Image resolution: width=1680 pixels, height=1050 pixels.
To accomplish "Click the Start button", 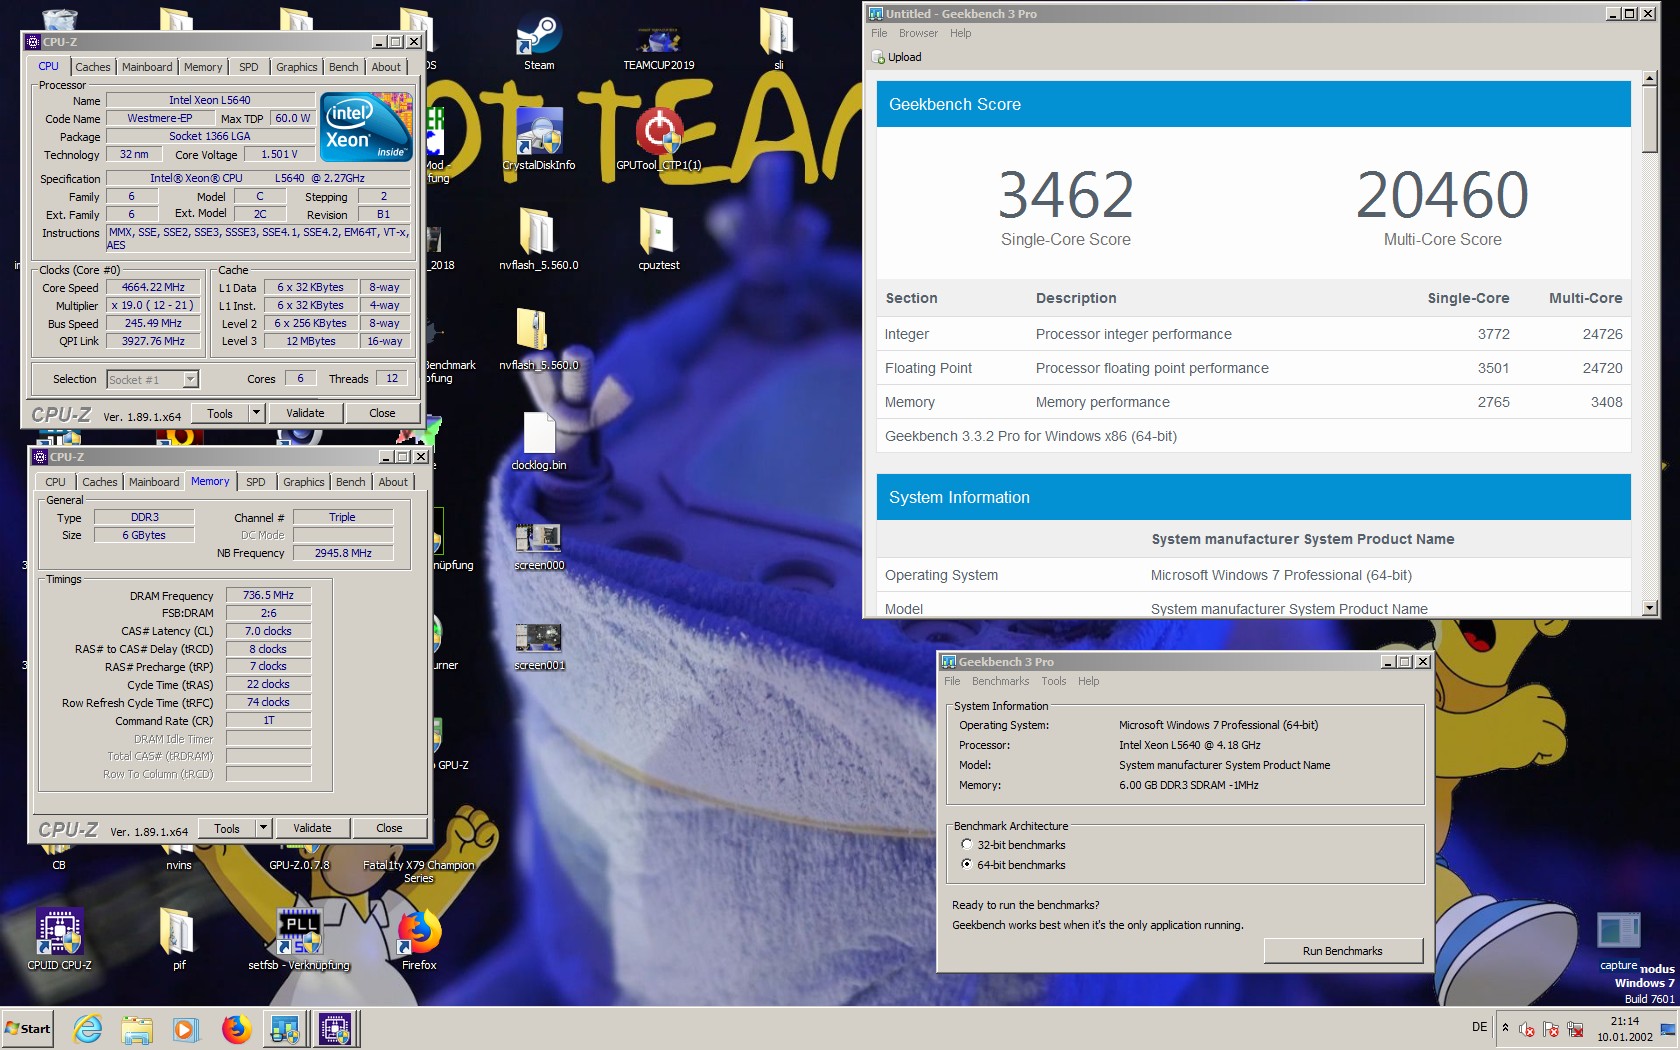I will point(28,1028).
